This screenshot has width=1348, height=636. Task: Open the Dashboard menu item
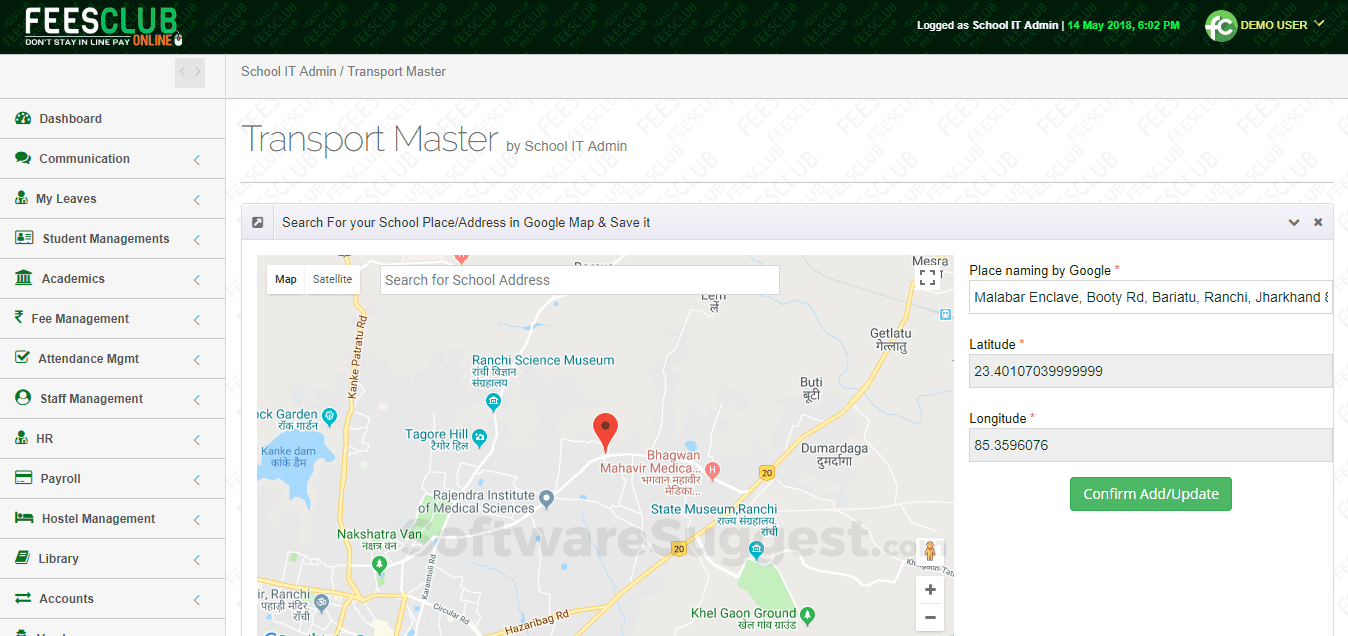coord(112,118)
